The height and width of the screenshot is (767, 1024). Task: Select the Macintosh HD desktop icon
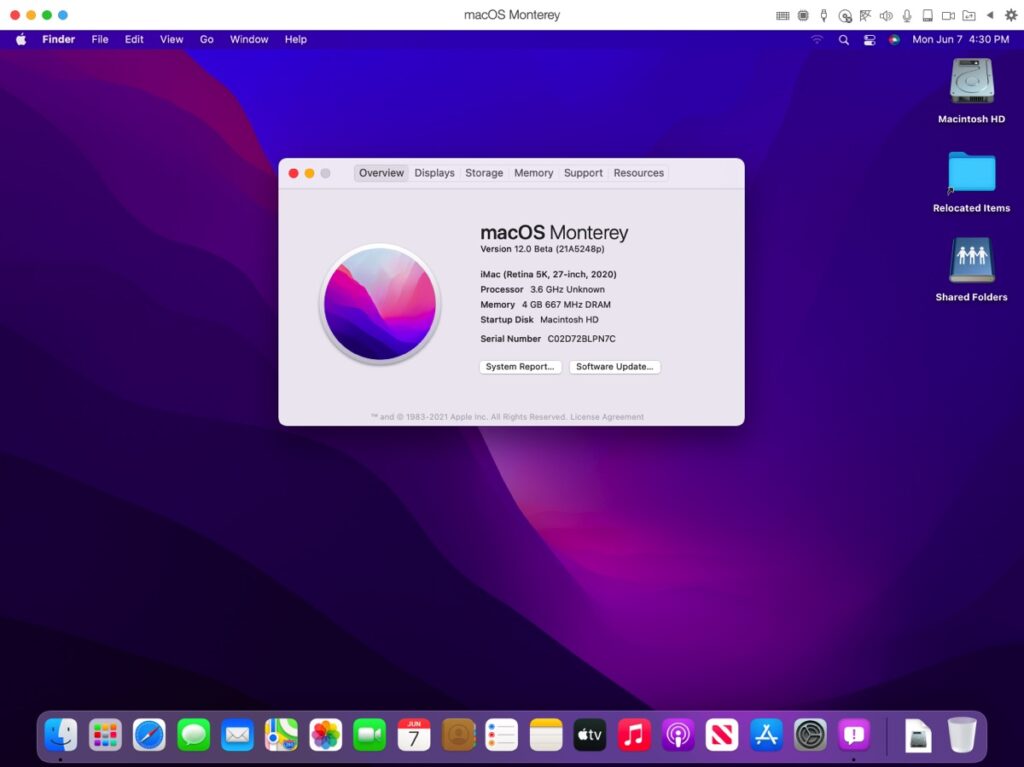click(971, 91)
